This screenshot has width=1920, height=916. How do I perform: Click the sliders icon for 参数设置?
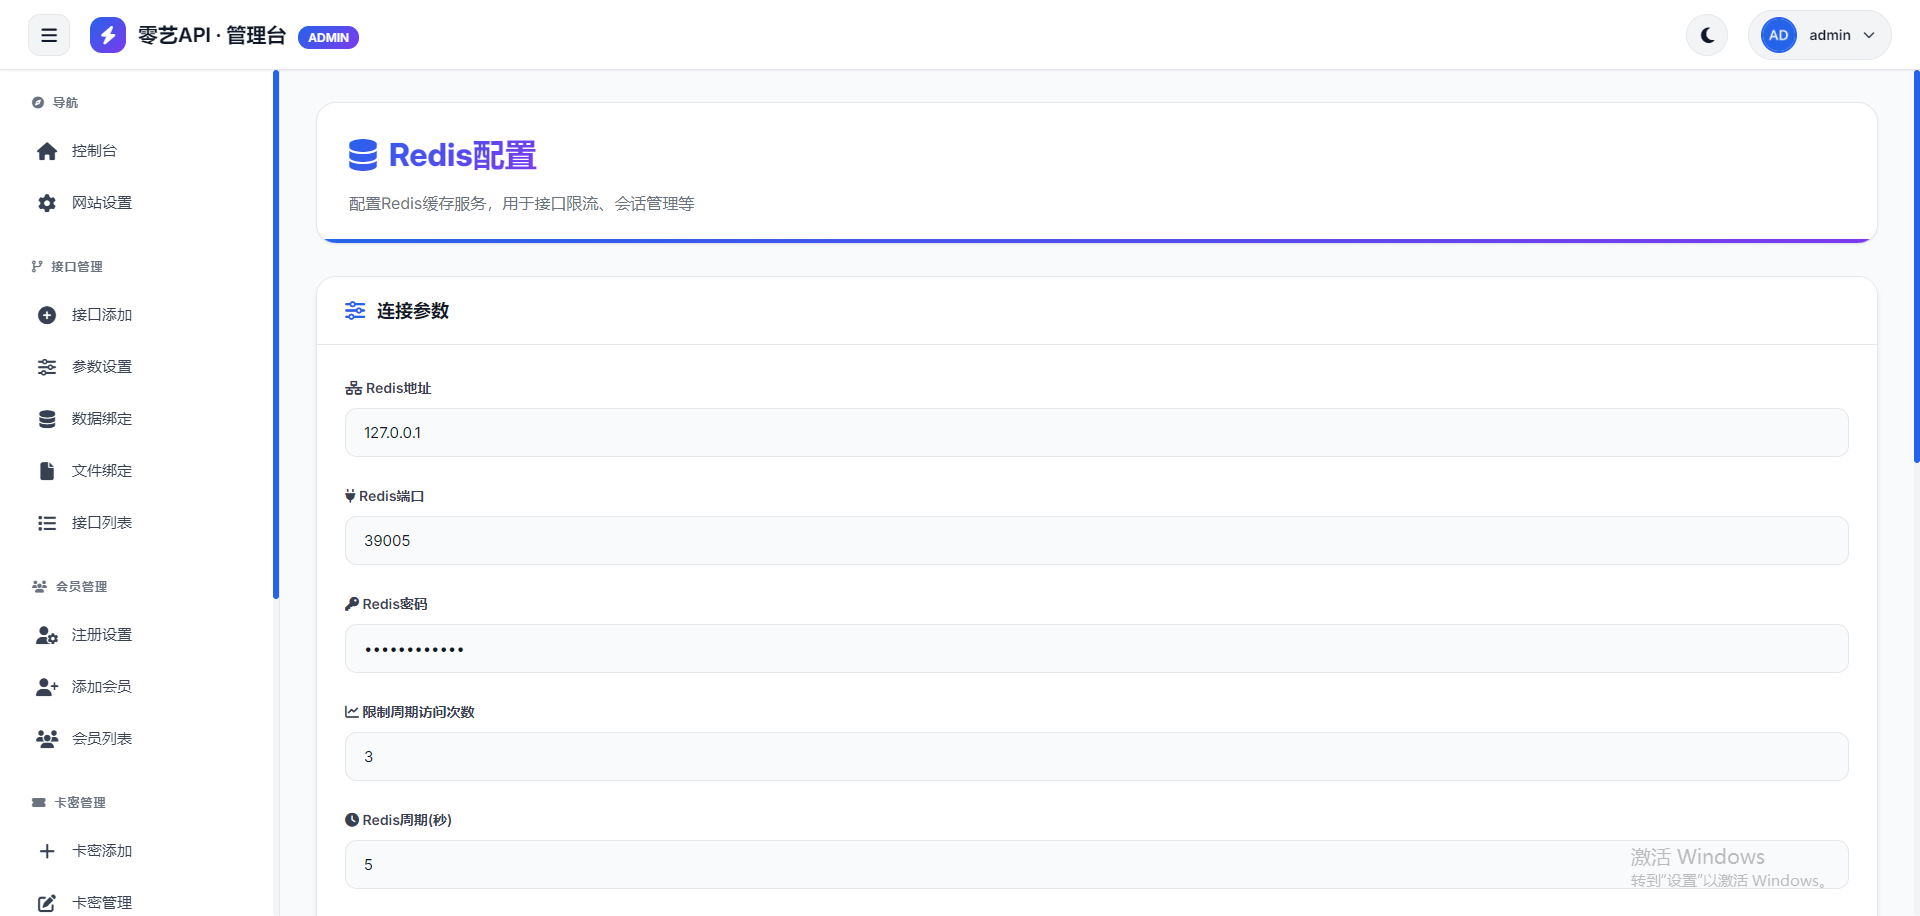[47, 367]
